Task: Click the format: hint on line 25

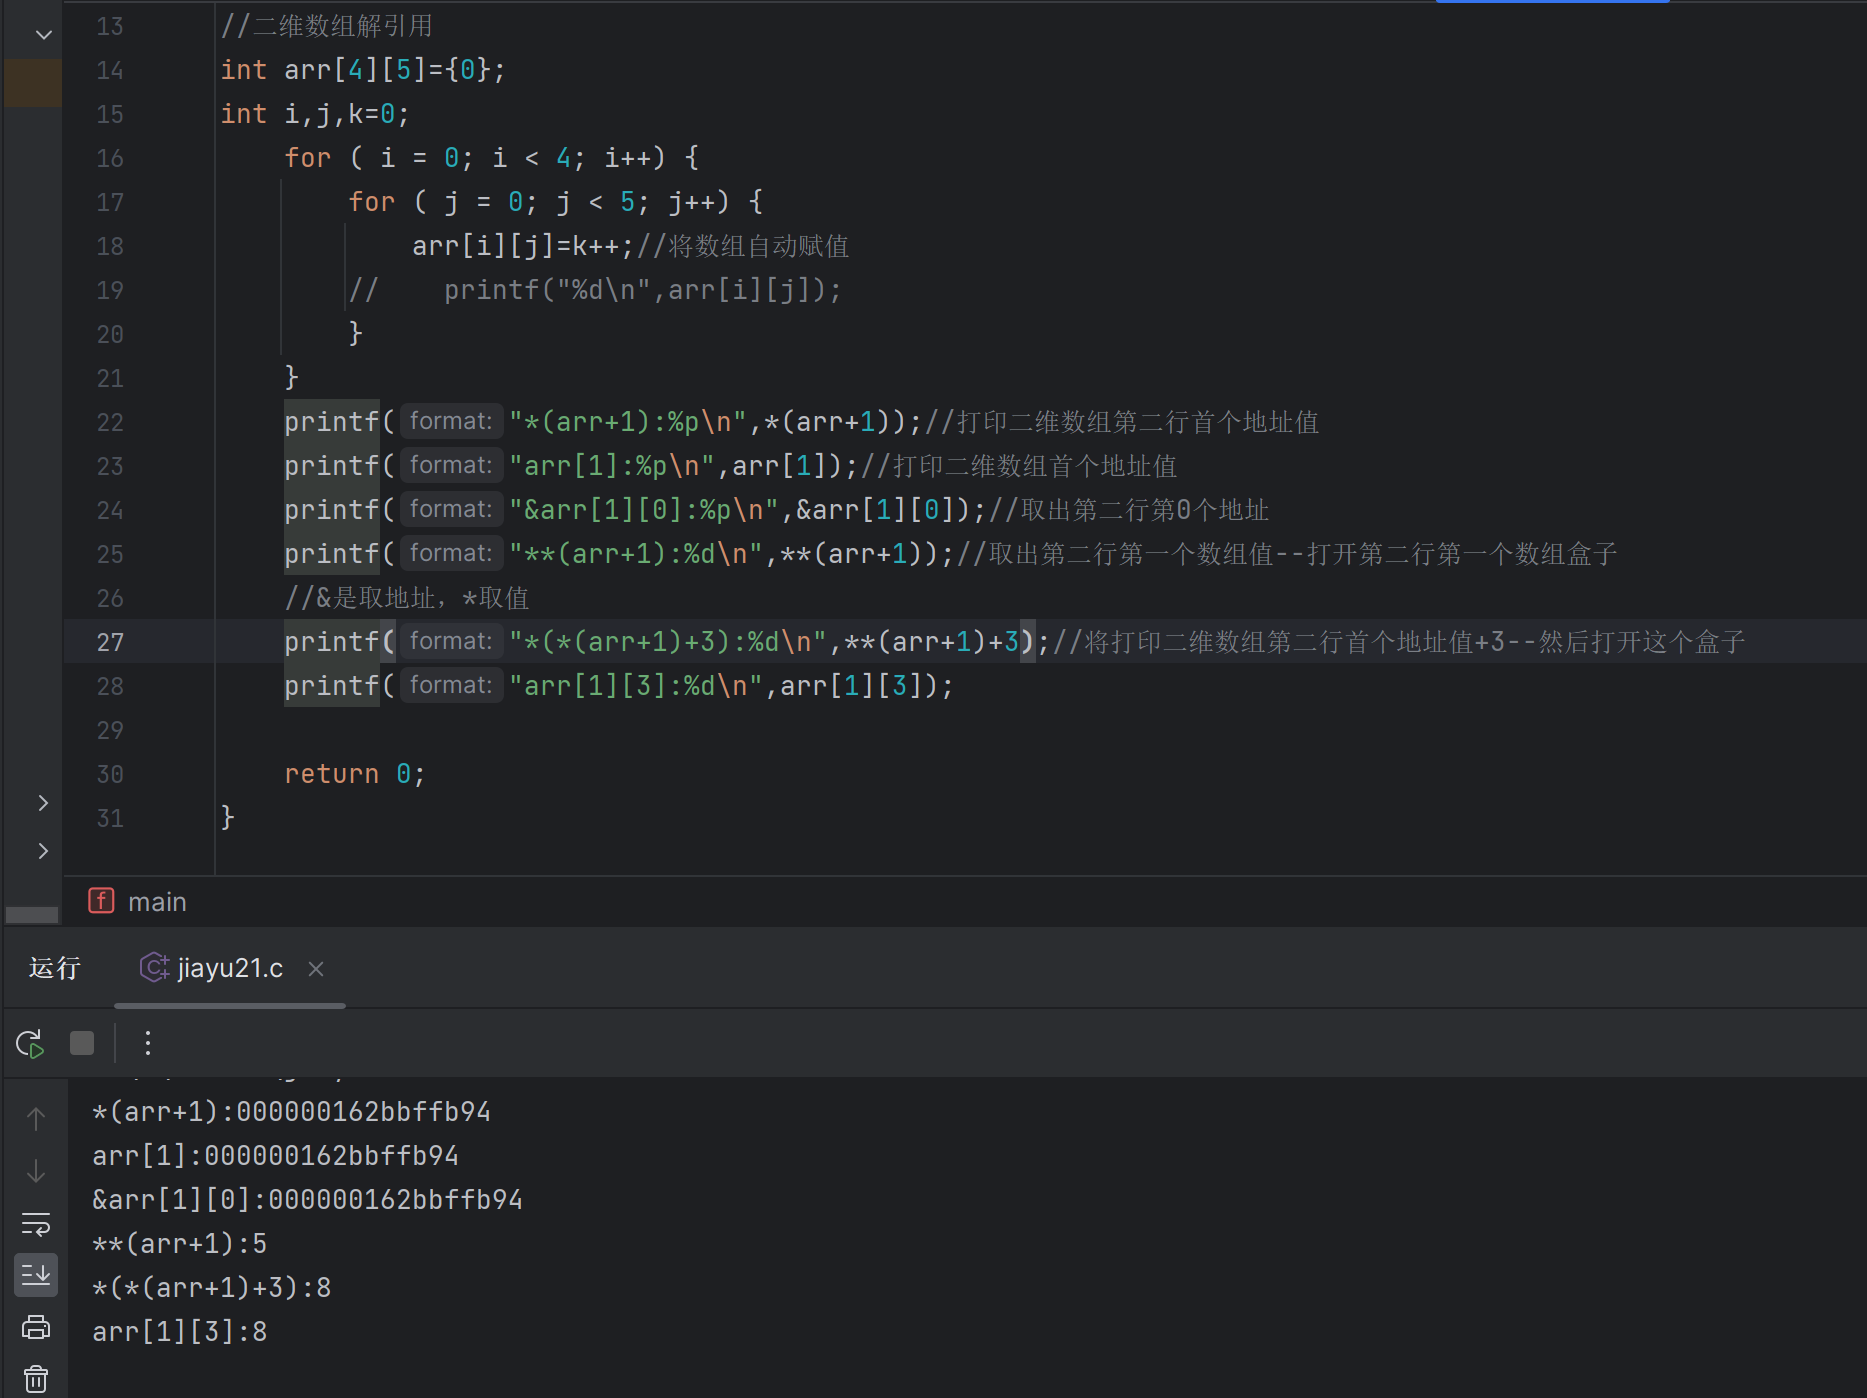Action: [x=451, y=553]
